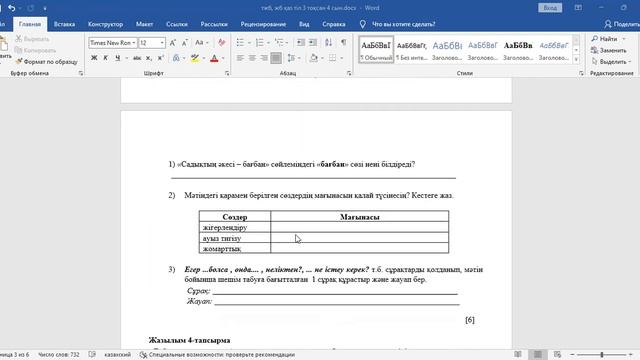Screen dimensions: 640x360
Task: Decrease paragraph indent
Action: (301, 43)
